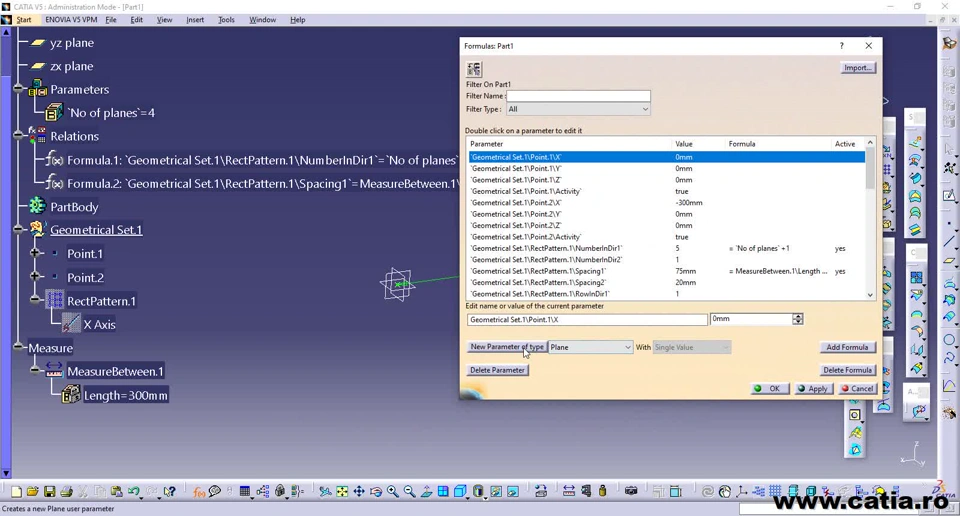
Task: Click the Filter Name input field
Action: 578,96
